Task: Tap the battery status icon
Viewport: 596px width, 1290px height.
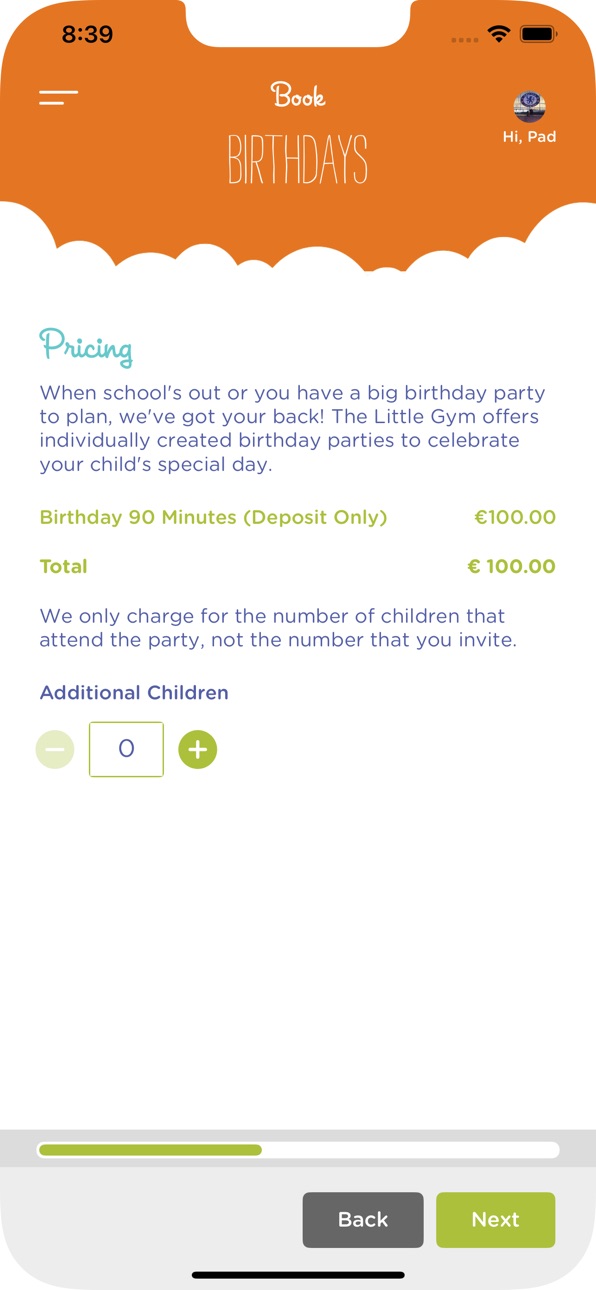Action: 538,35
